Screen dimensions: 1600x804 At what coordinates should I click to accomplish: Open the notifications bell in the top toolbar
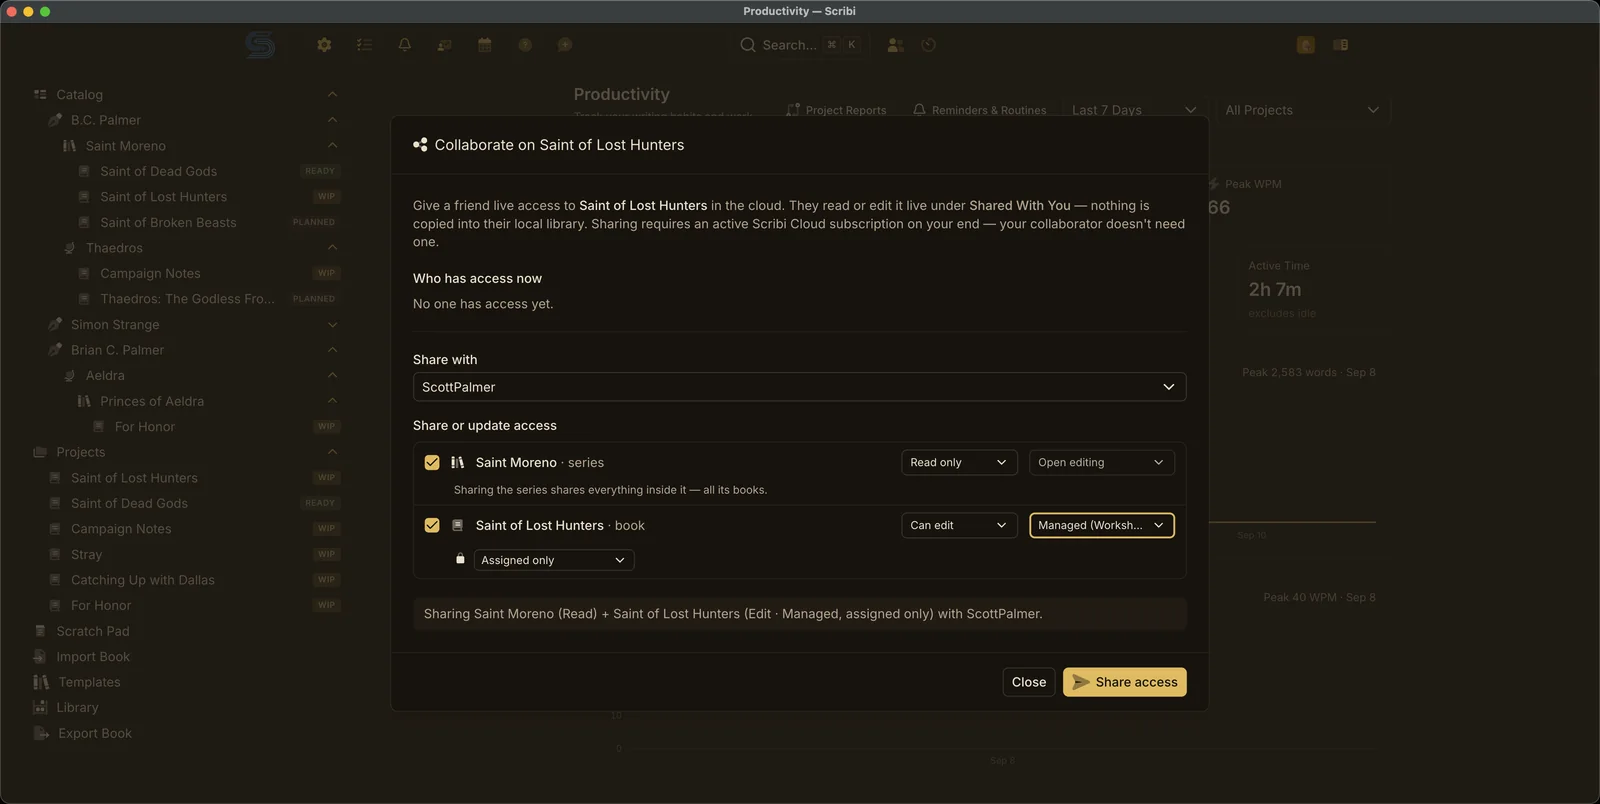404,45
